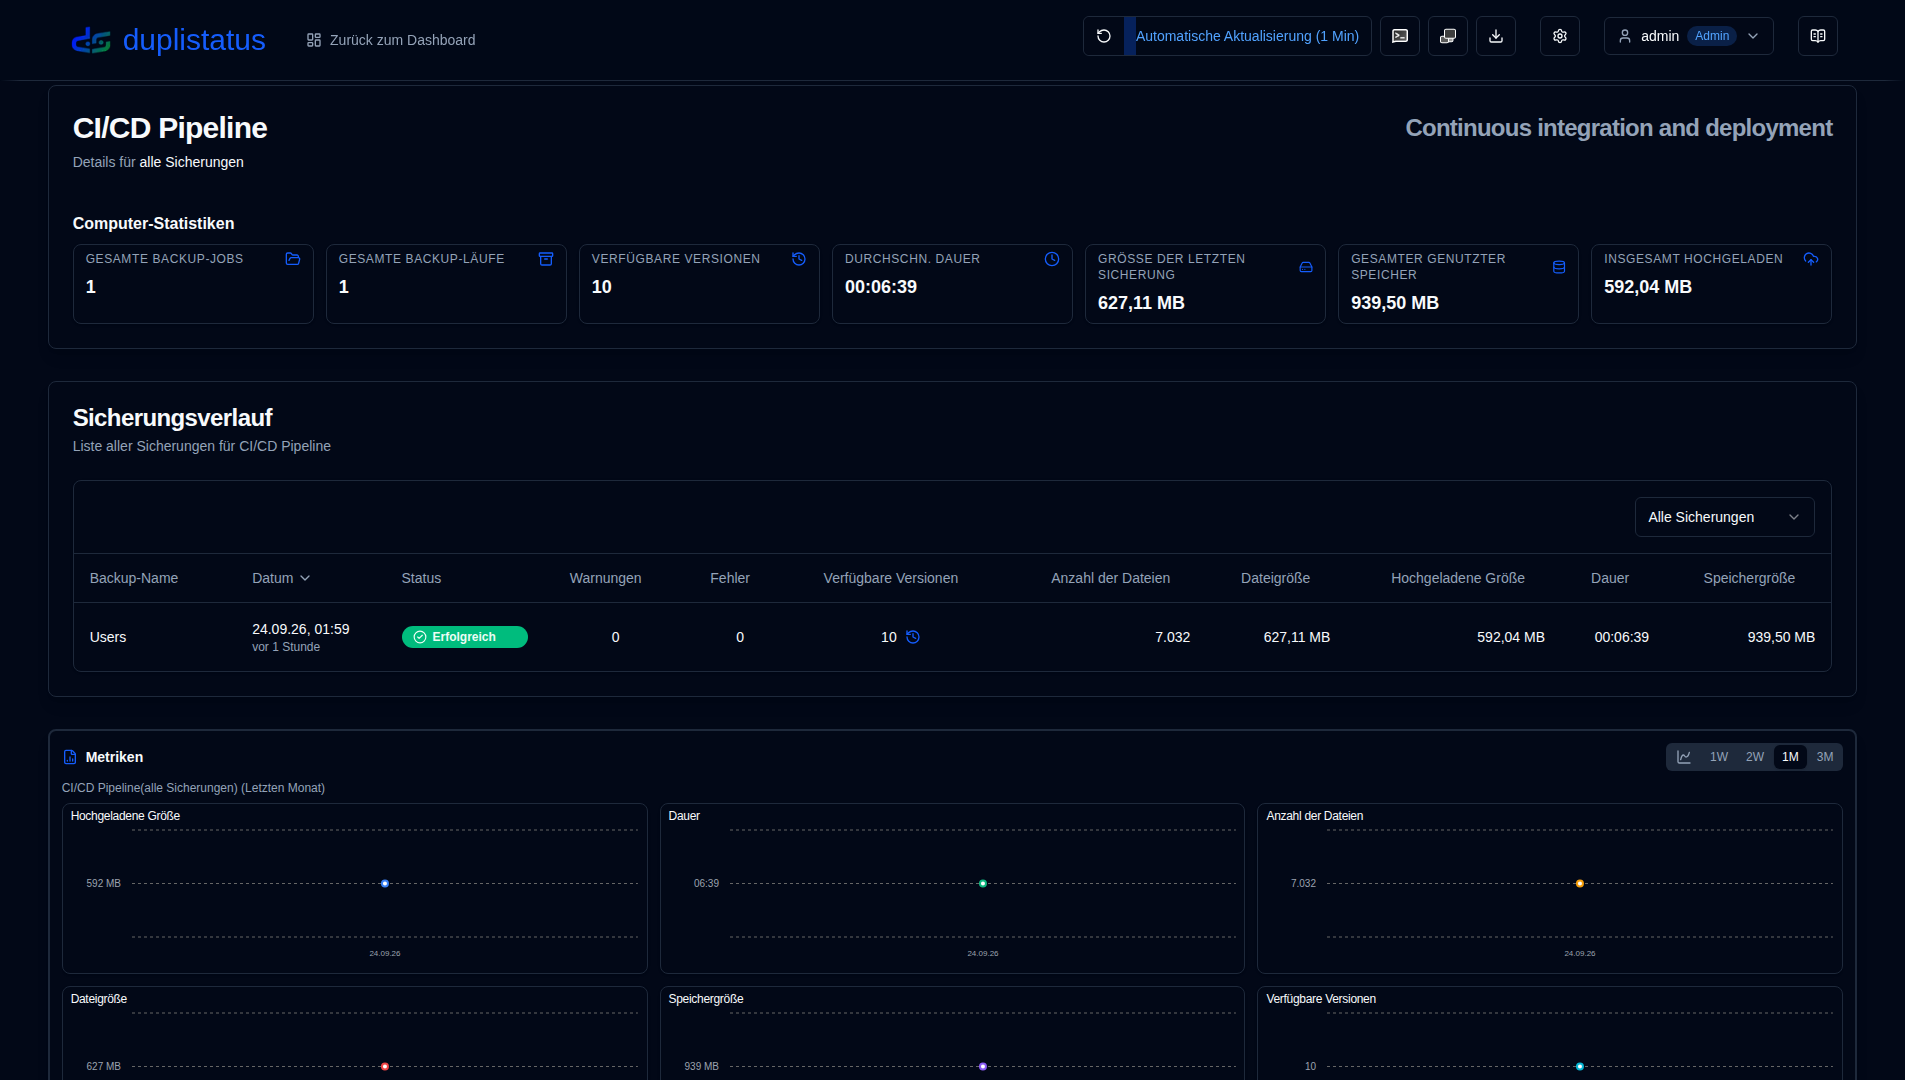Open the user guide book icon

coord(1818,36)
